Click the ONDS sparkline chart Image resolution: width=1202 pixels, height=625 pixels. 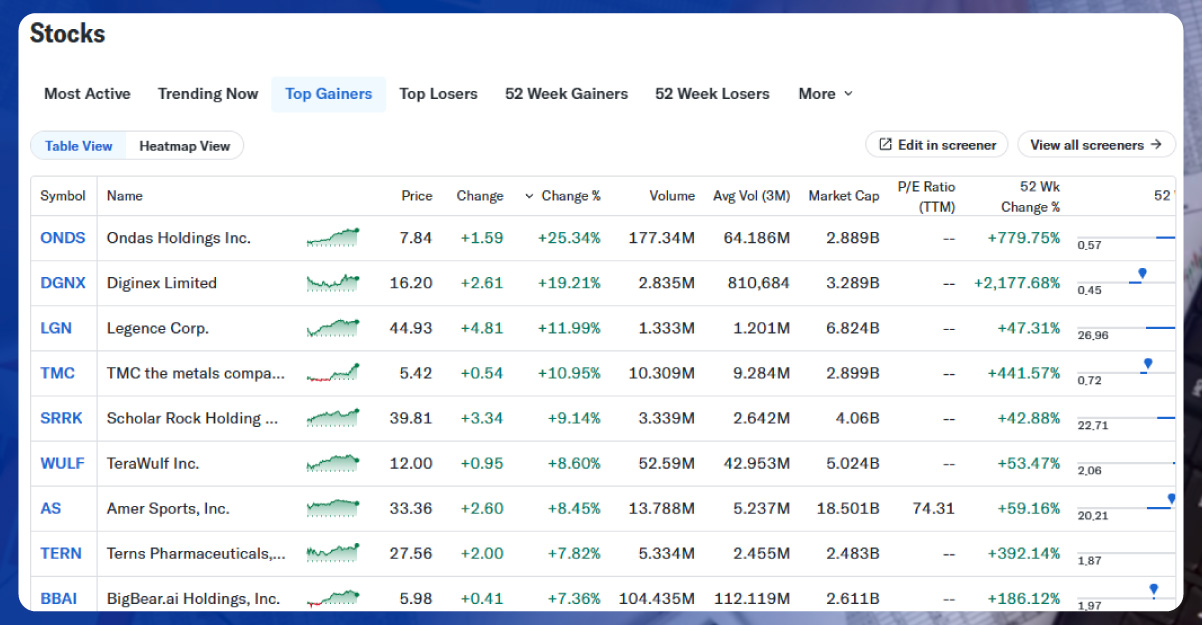coord(333,238)
